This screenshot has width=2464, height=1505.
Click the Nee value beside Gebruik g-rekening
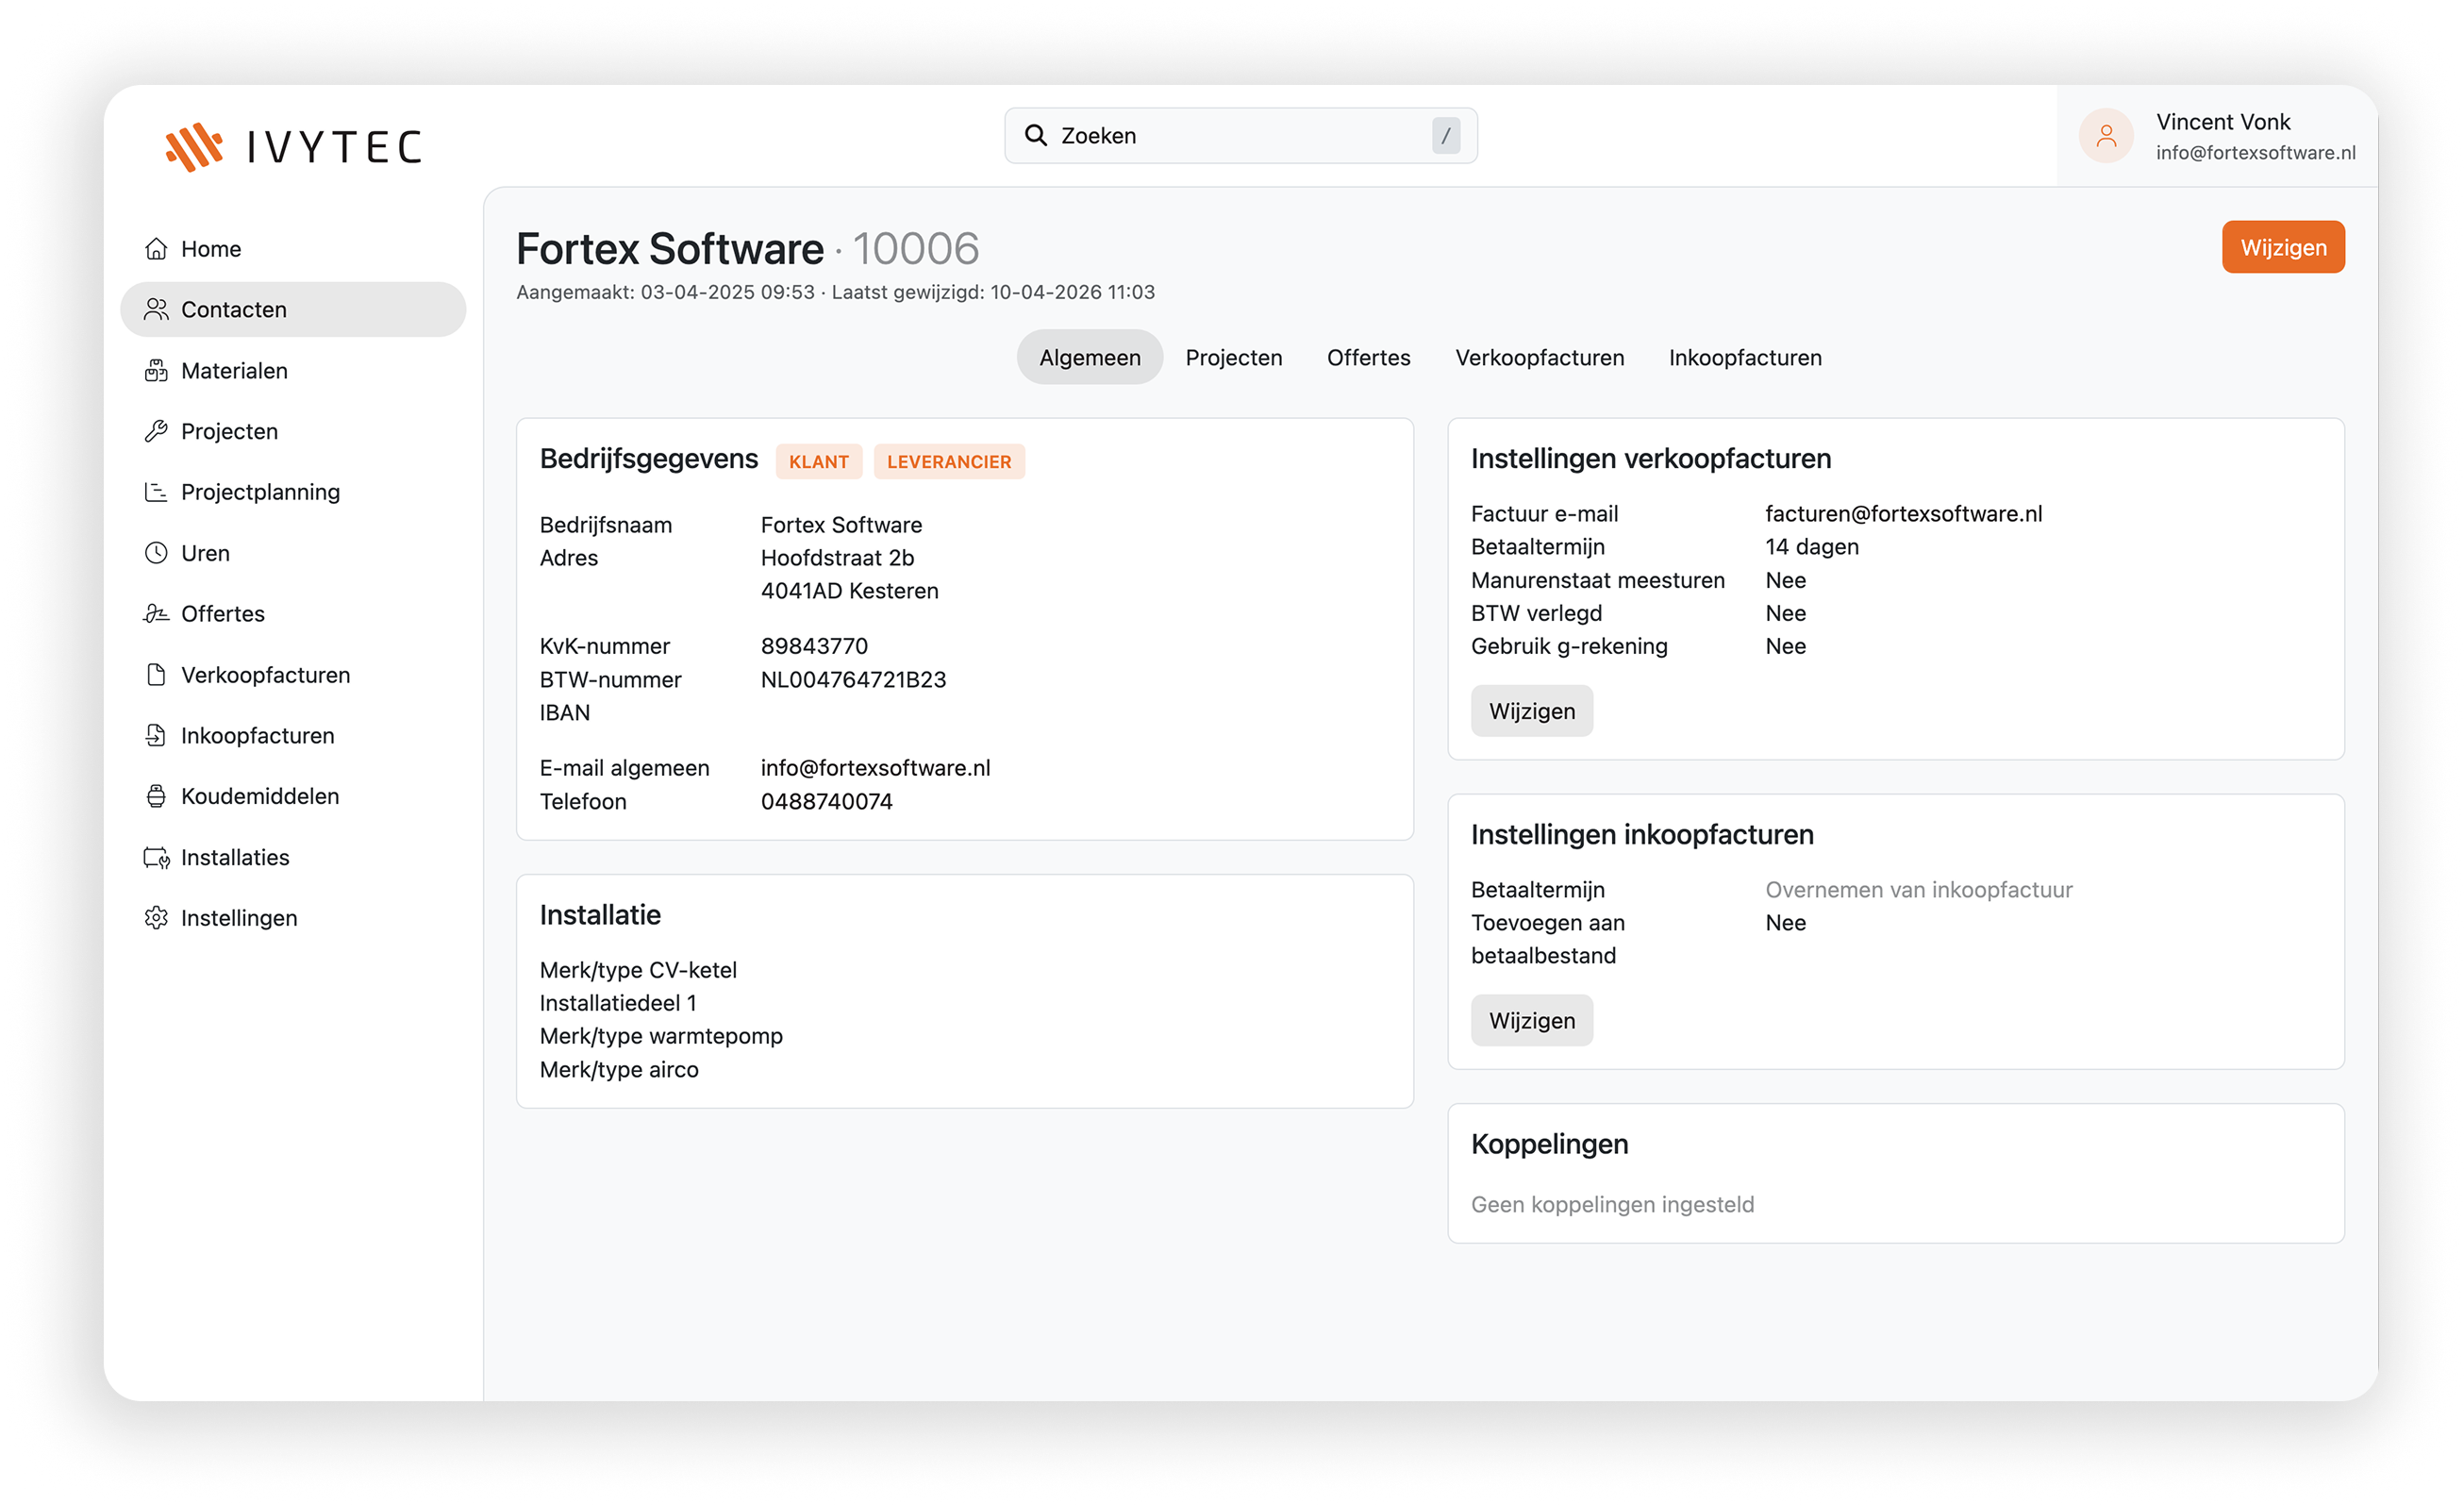pos(1786,647)
